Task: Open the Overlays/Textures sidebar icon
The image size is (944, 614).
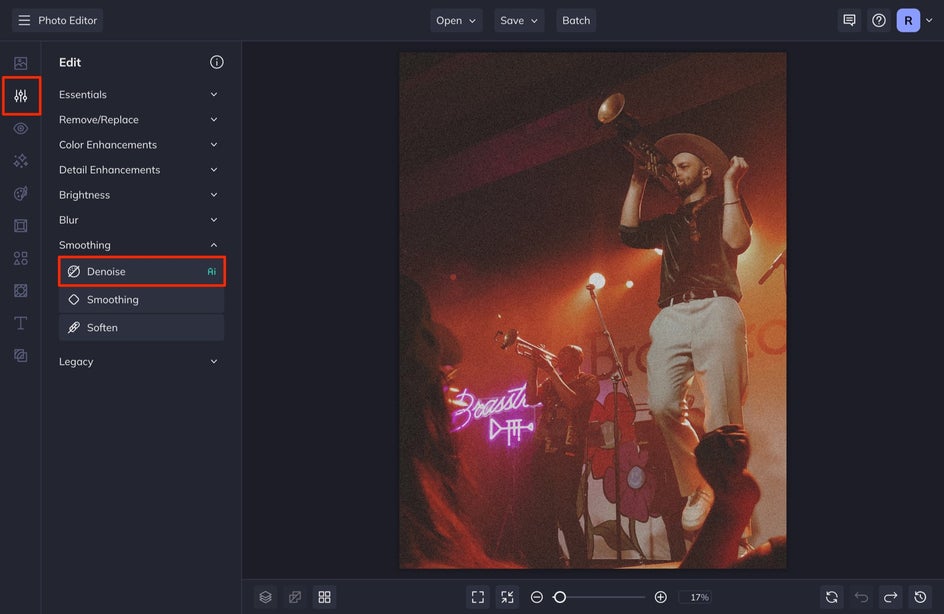Action: coord(20,291)
